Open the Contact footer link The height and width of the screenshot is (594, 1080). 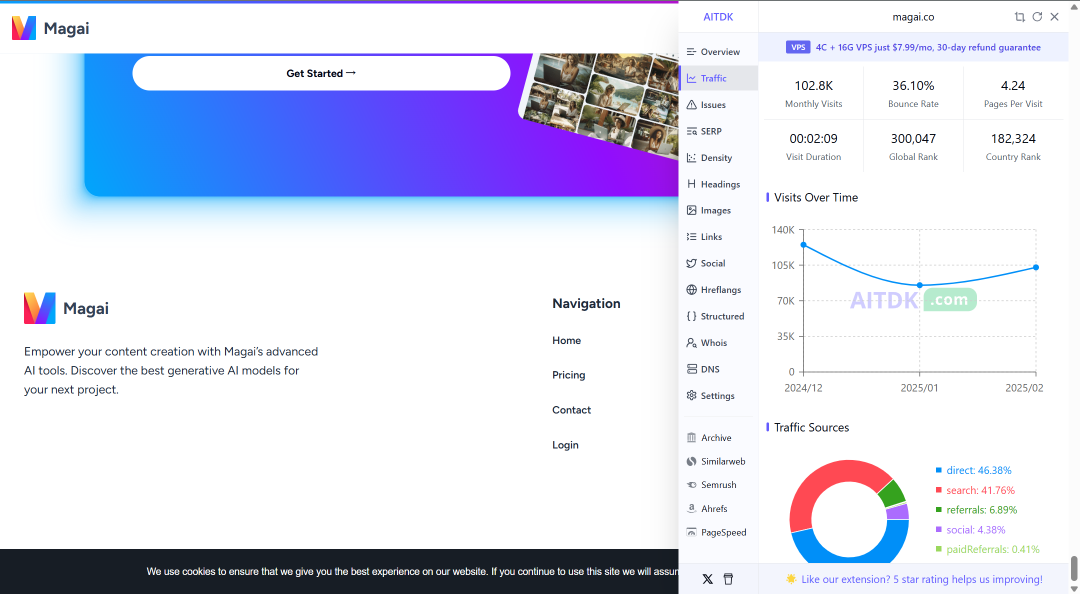coord(571,410)
